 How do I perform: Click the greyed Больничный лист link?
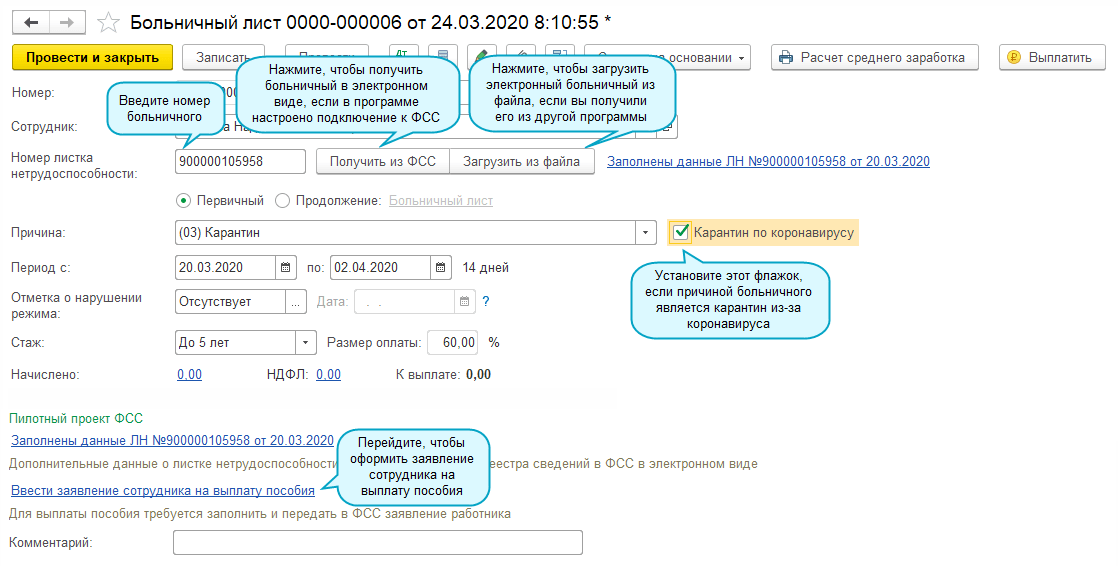(x=441, y=201)
